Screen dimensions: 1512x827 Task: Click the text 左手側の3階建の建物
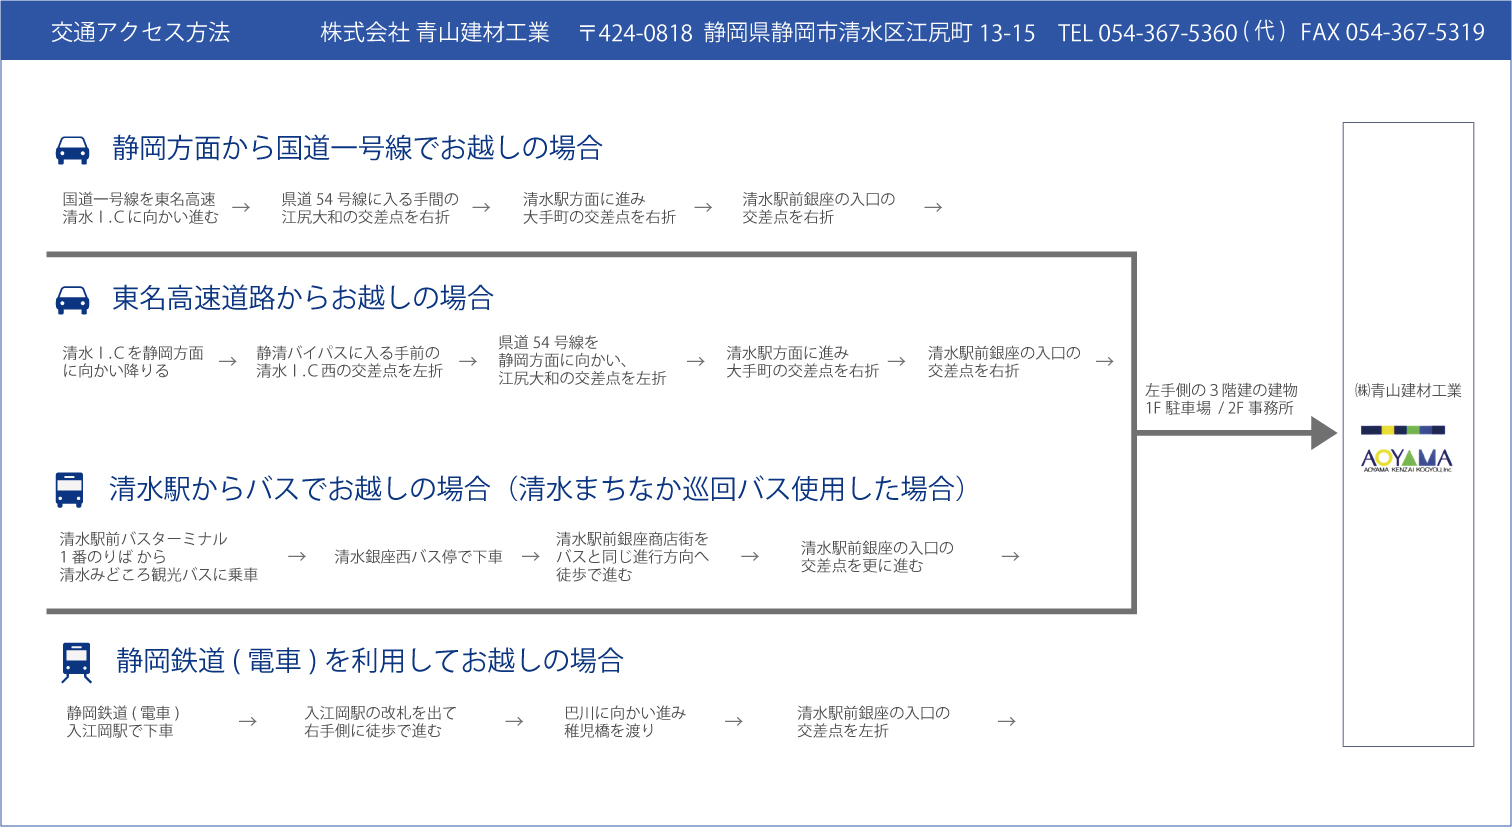point(1221,390)
